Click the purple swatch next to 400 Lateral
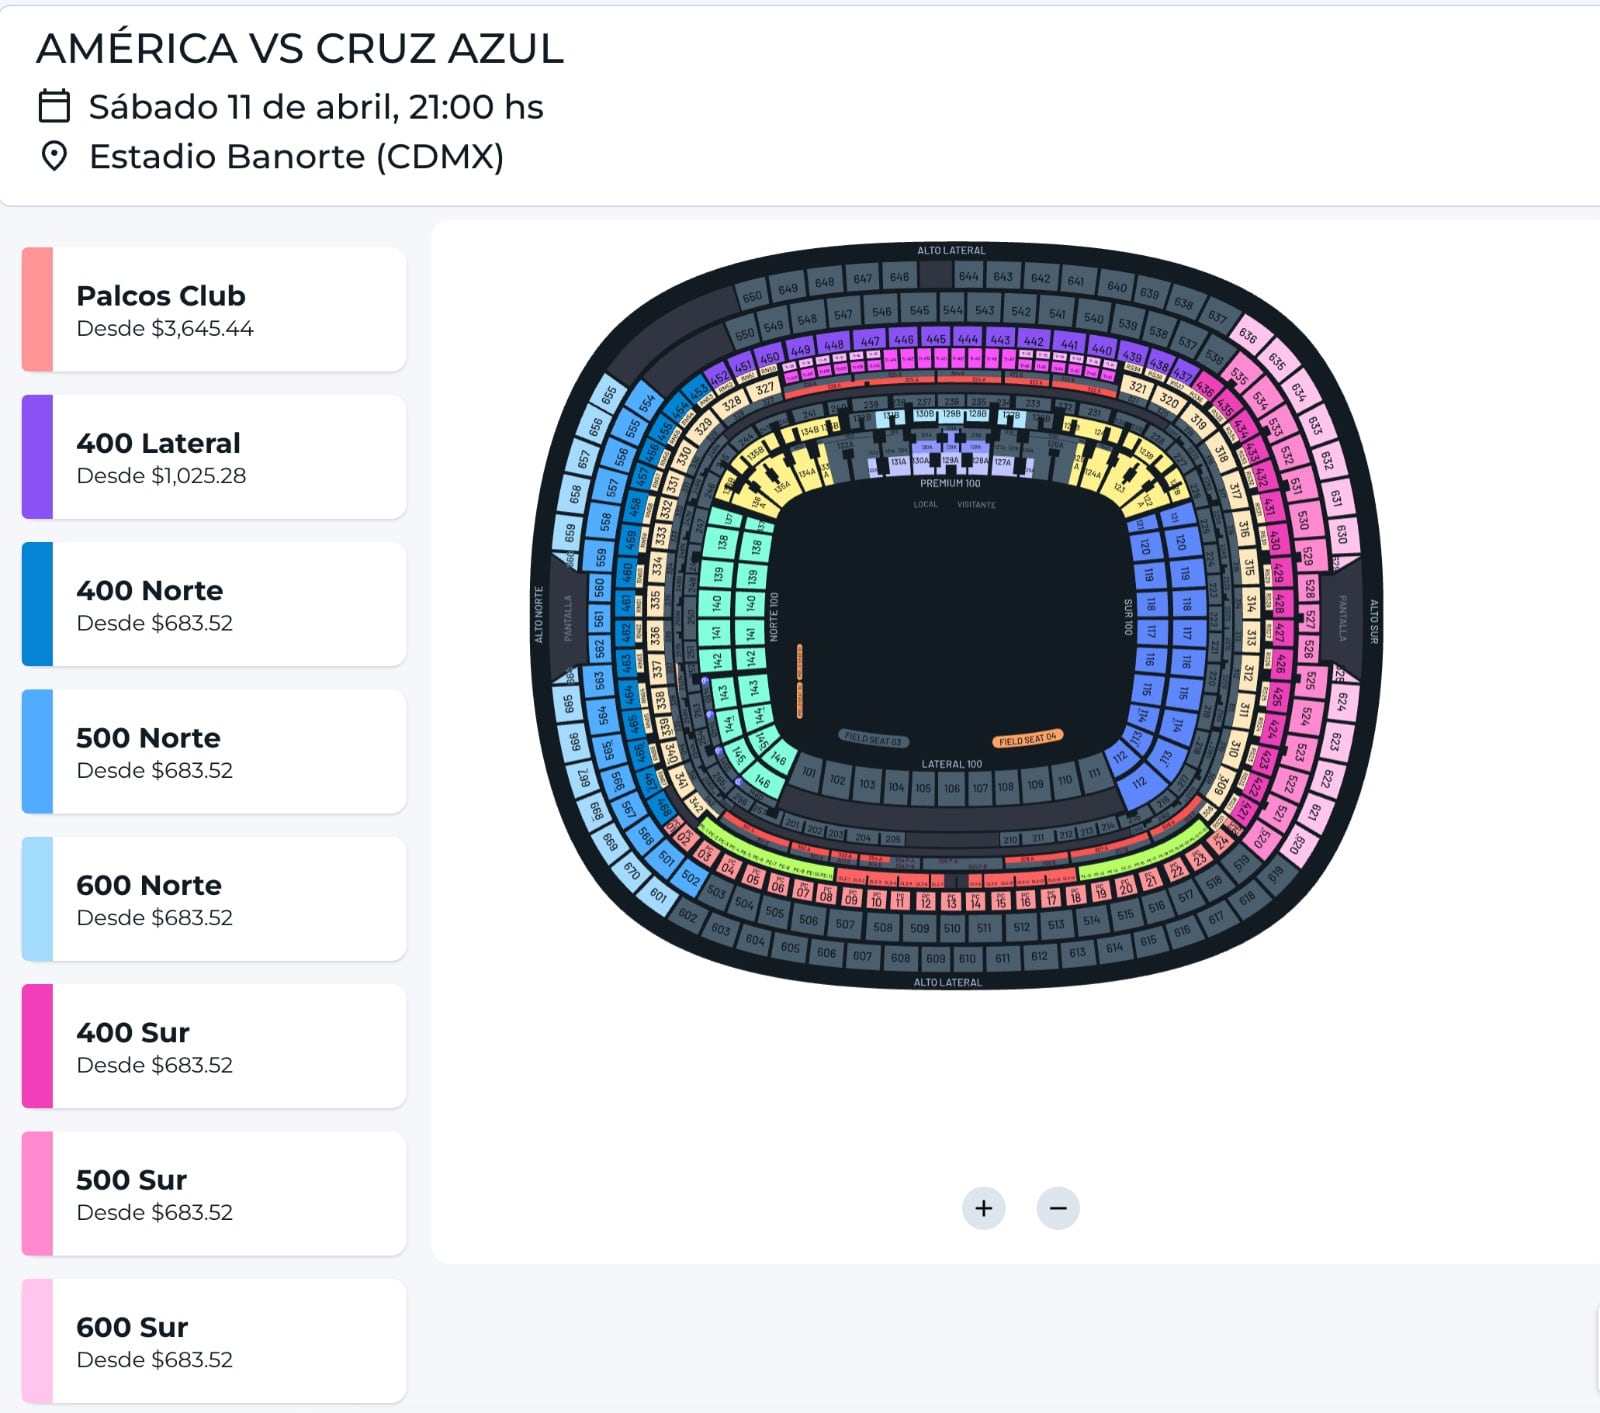 (37, 457)
